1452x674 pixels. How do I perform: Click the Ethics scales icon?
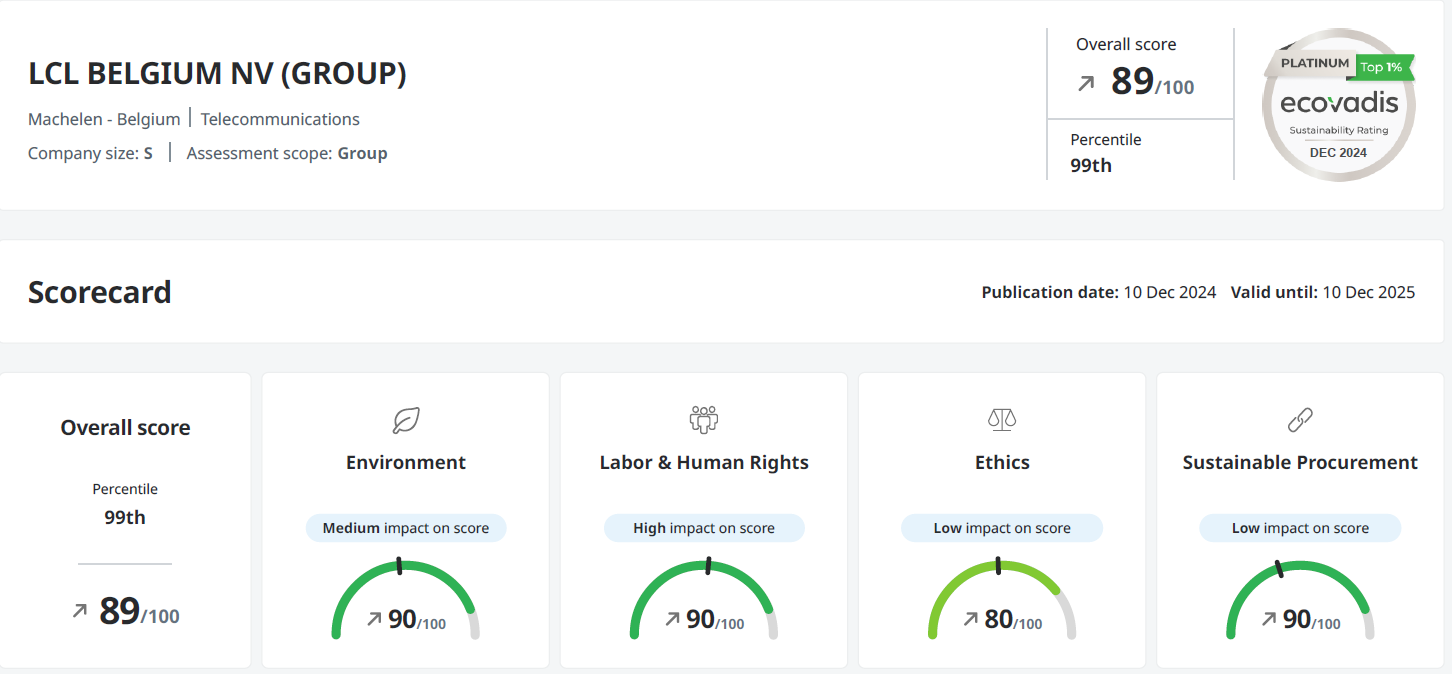click(x=1002, y=419)
